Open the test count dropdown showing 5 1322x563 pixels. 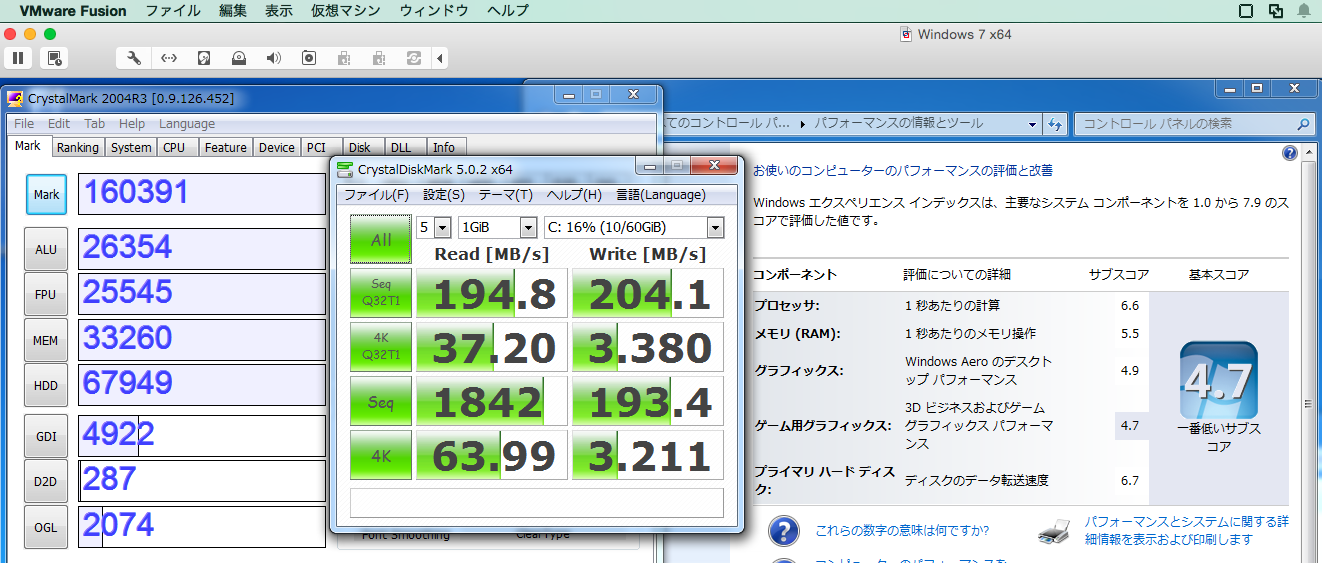tap(435, 227)
